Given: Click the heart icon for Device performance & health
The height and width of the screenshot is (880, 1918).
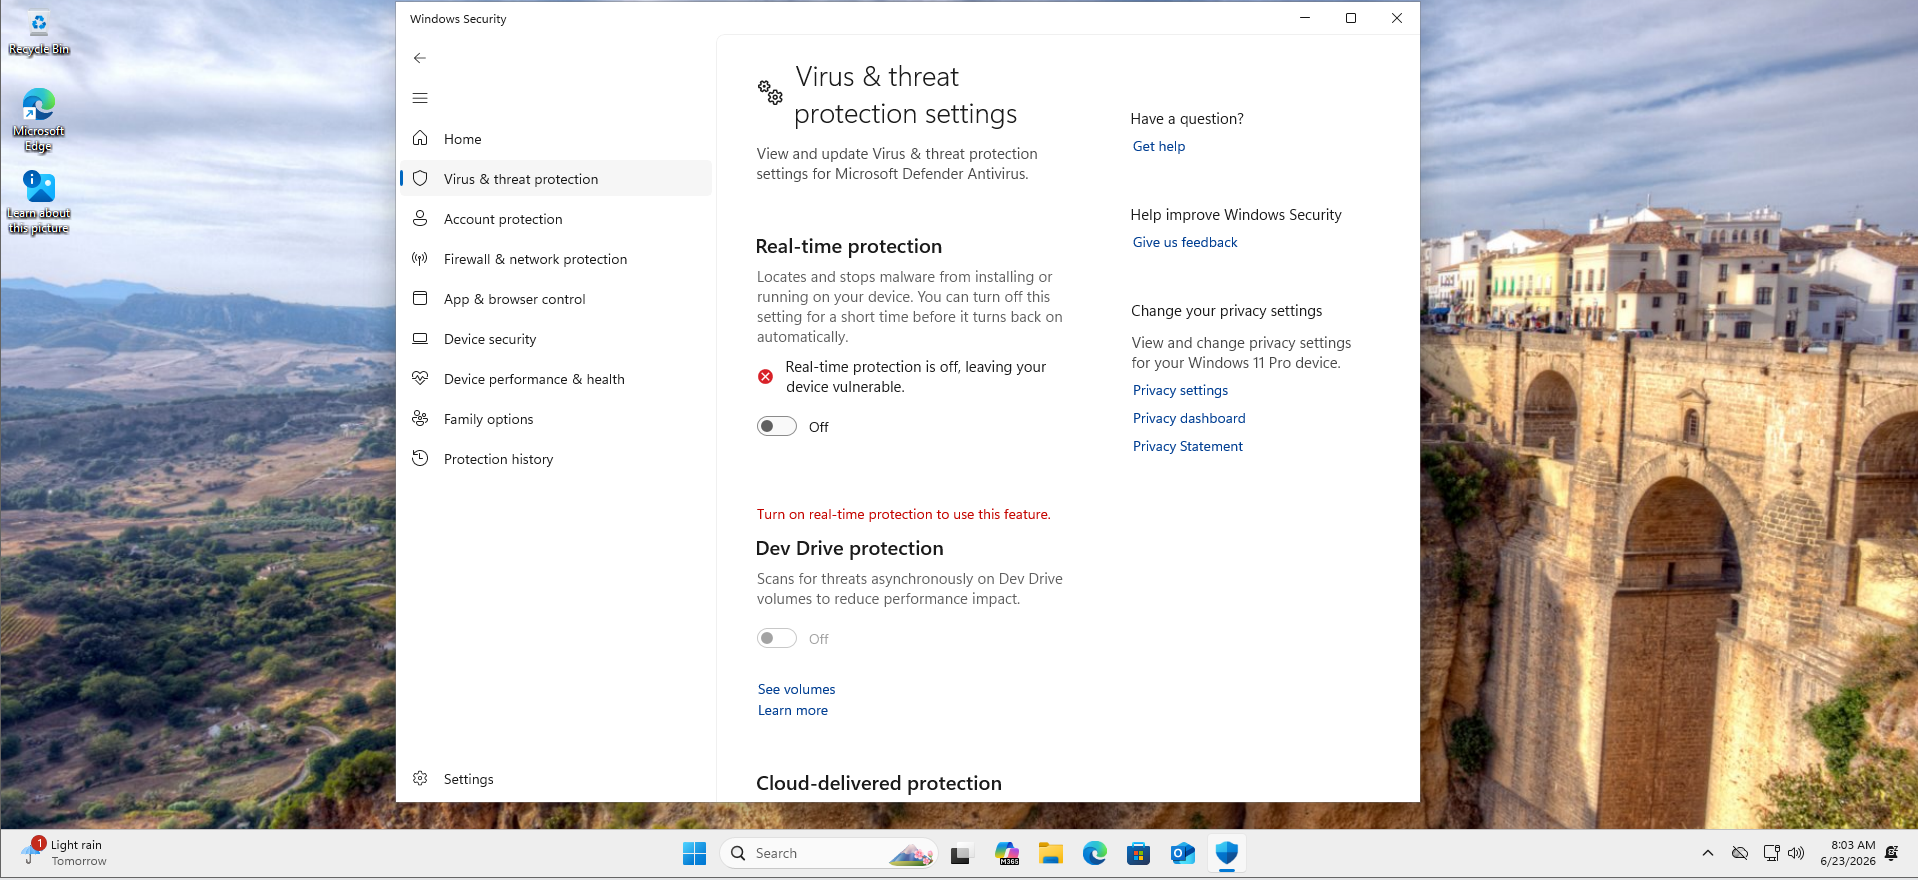Looking at the screenshot, I should point(420,378).
